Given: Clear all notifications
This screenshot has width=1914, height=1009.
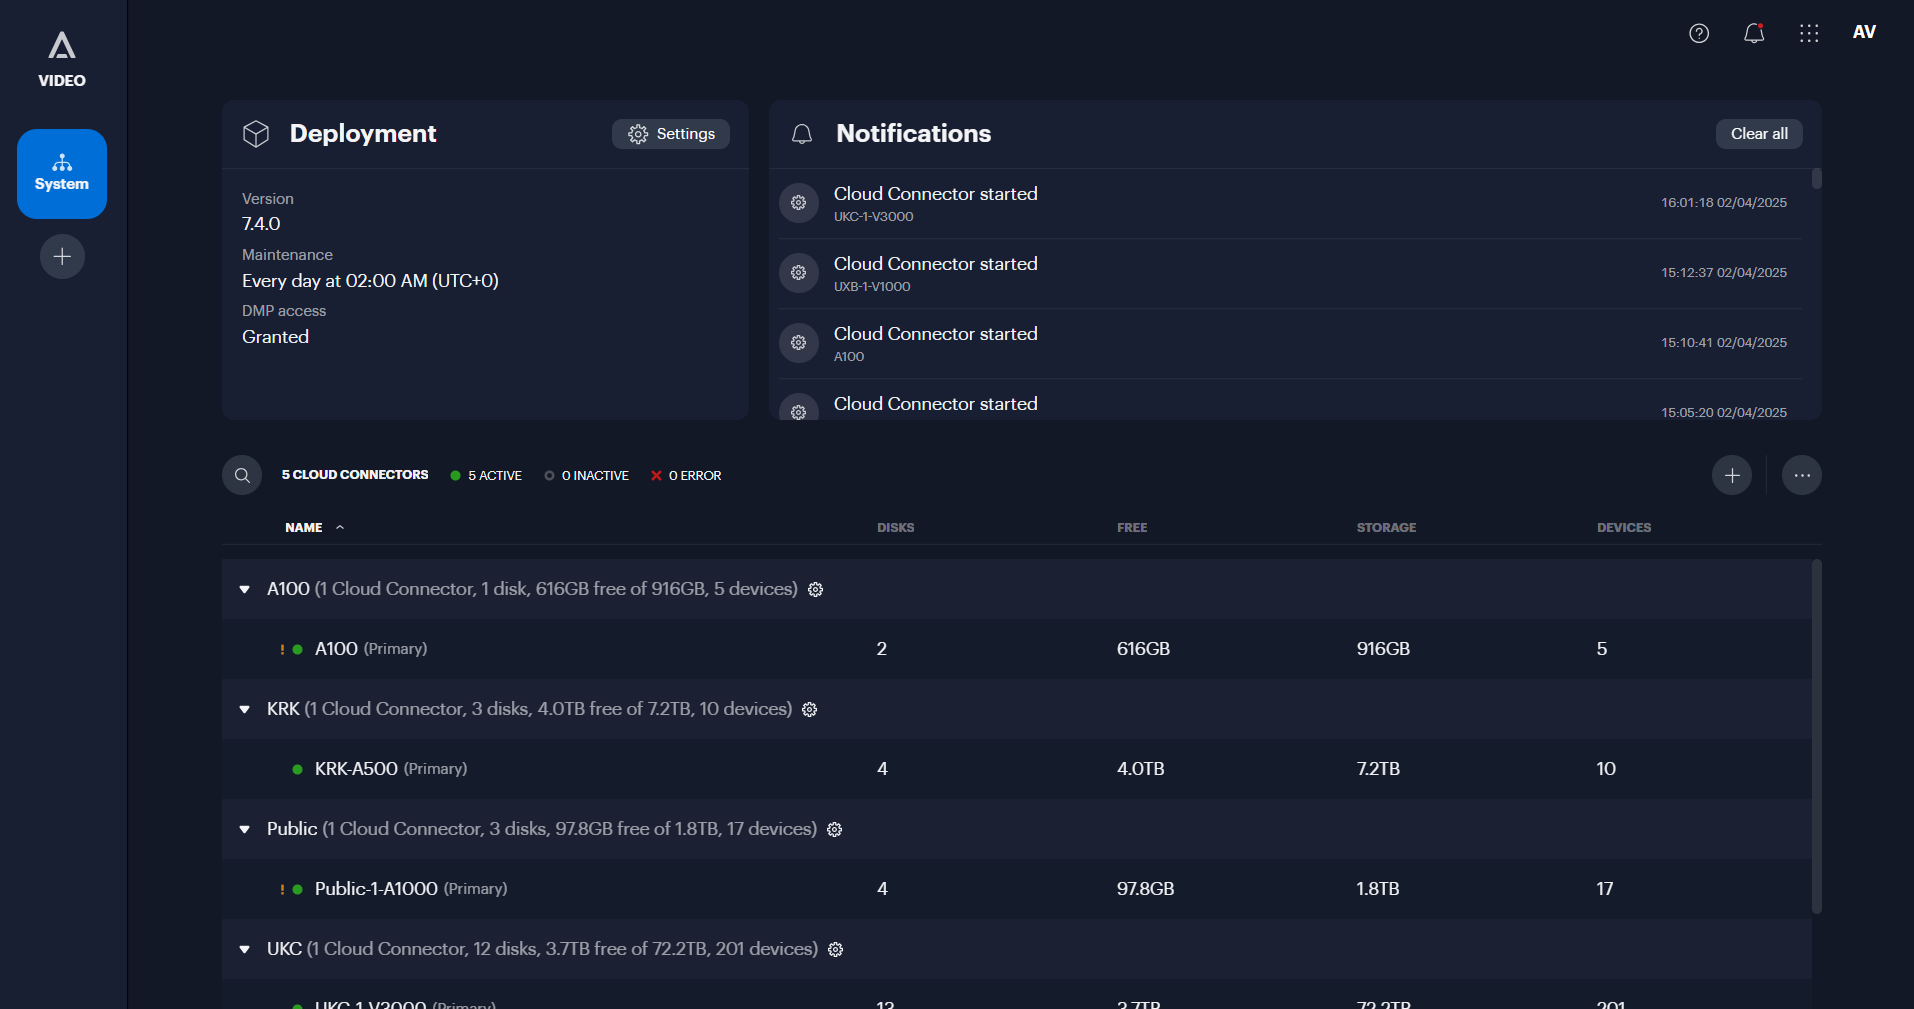Looking at the screenshot, I should click(x=1759, y=134).
